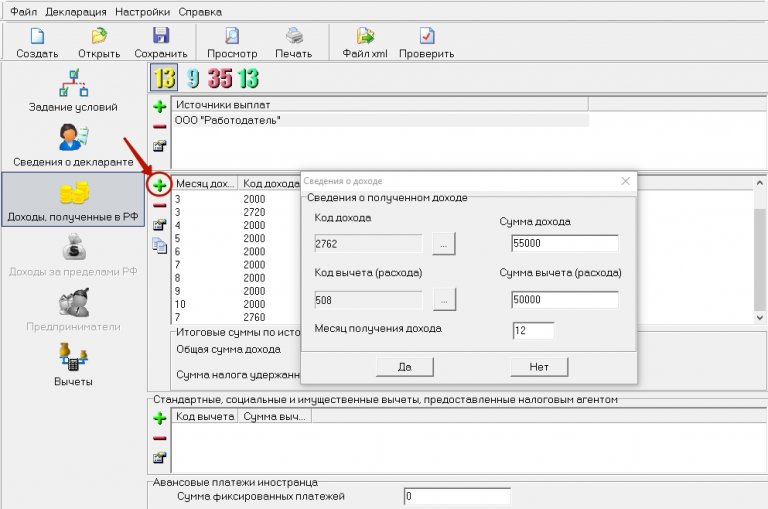Open Код вычета selection ellipsis button
The width and height of the screenshot is (768, 509).
[x=445, y=299]
